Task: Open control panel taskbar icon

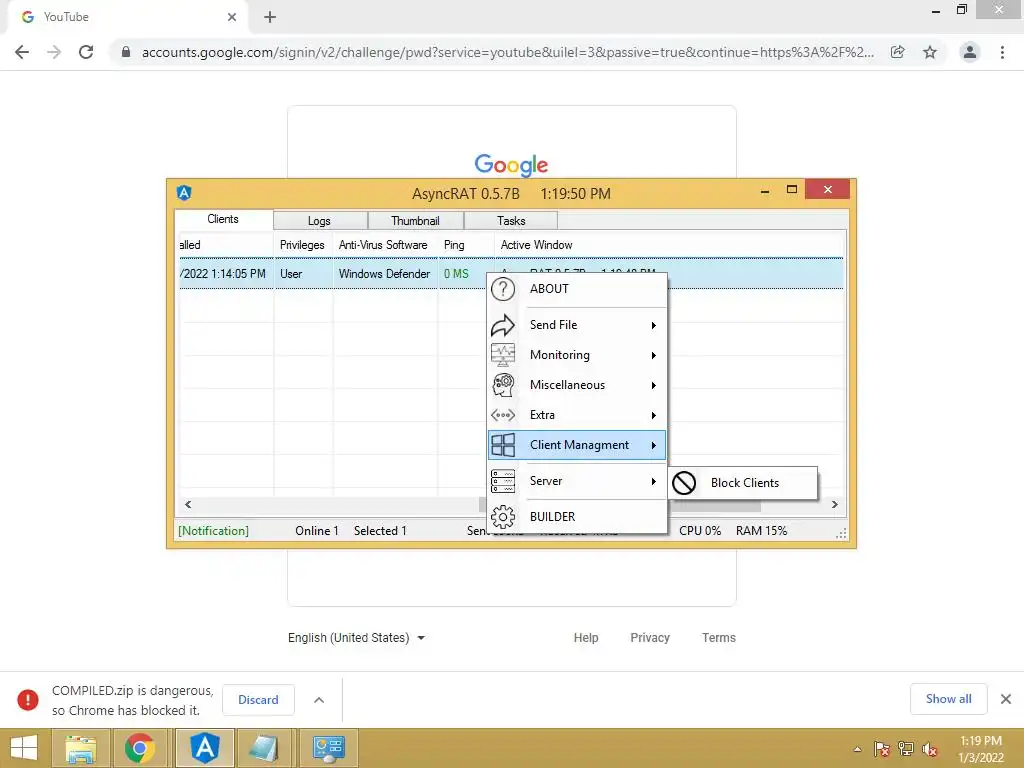Action: tap(328, 748)
